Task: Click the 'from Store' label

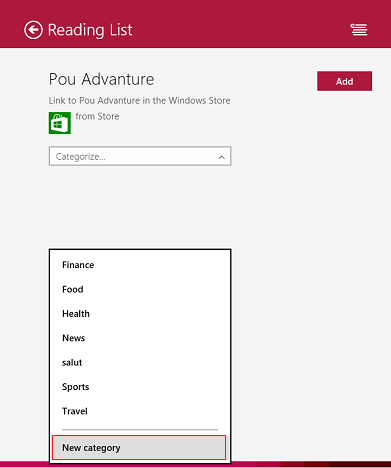Action: click(x=97, y=116)
